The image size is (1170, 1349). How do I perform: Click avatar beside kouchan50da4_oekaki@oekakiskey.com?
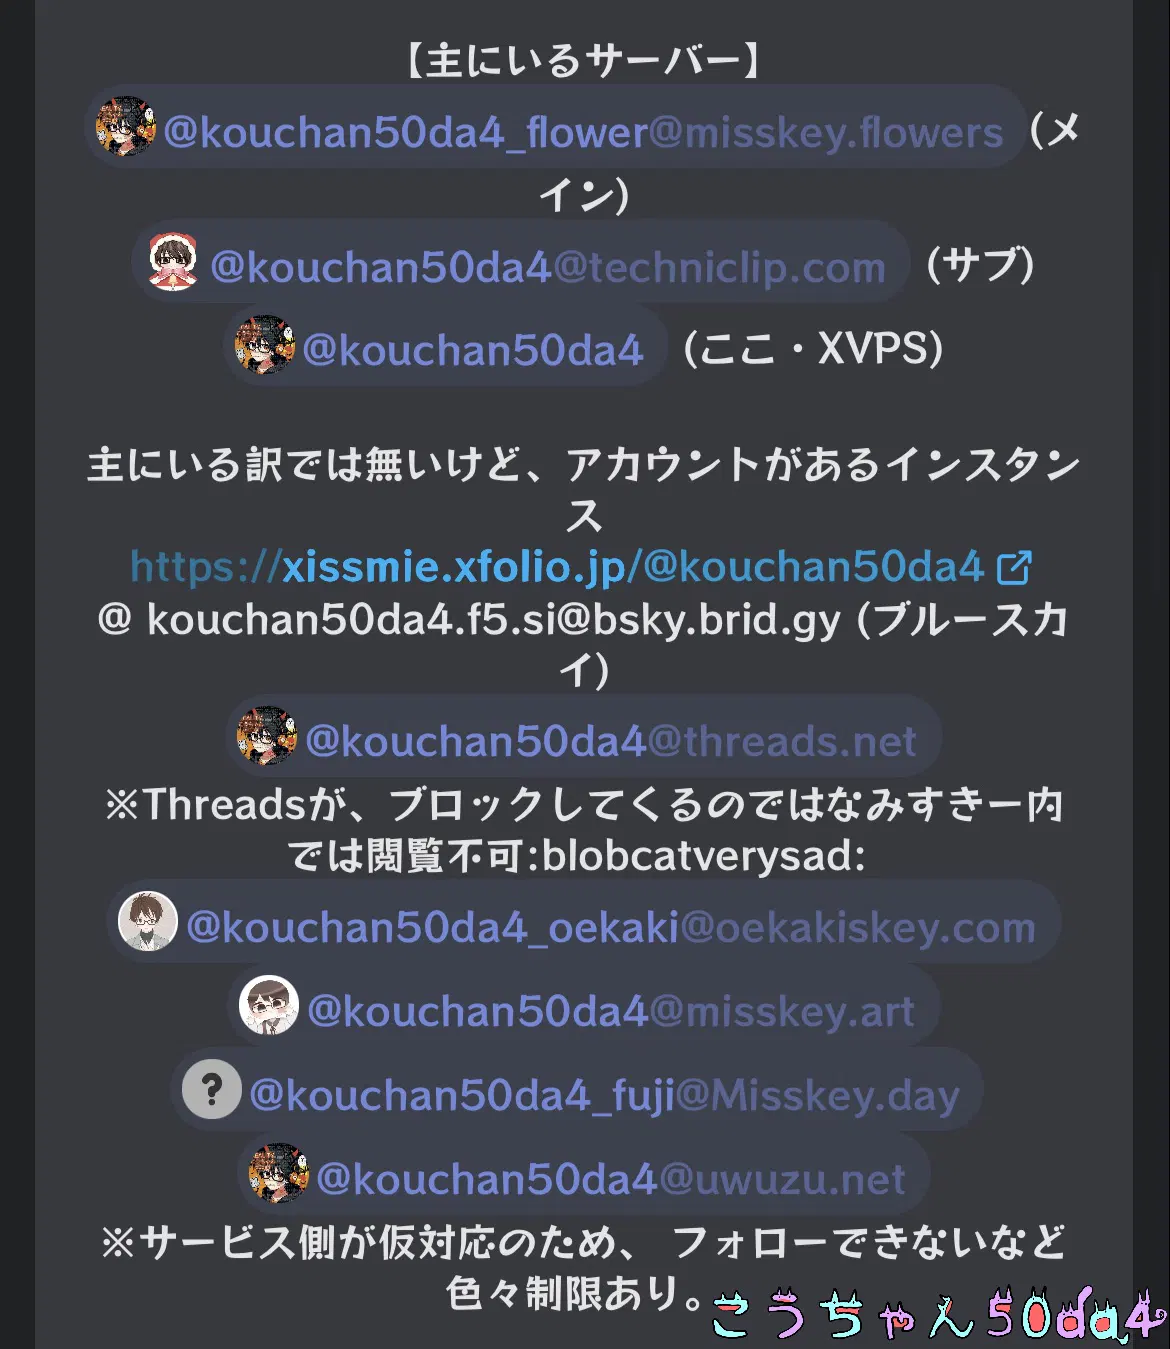[x=148, y=921]
